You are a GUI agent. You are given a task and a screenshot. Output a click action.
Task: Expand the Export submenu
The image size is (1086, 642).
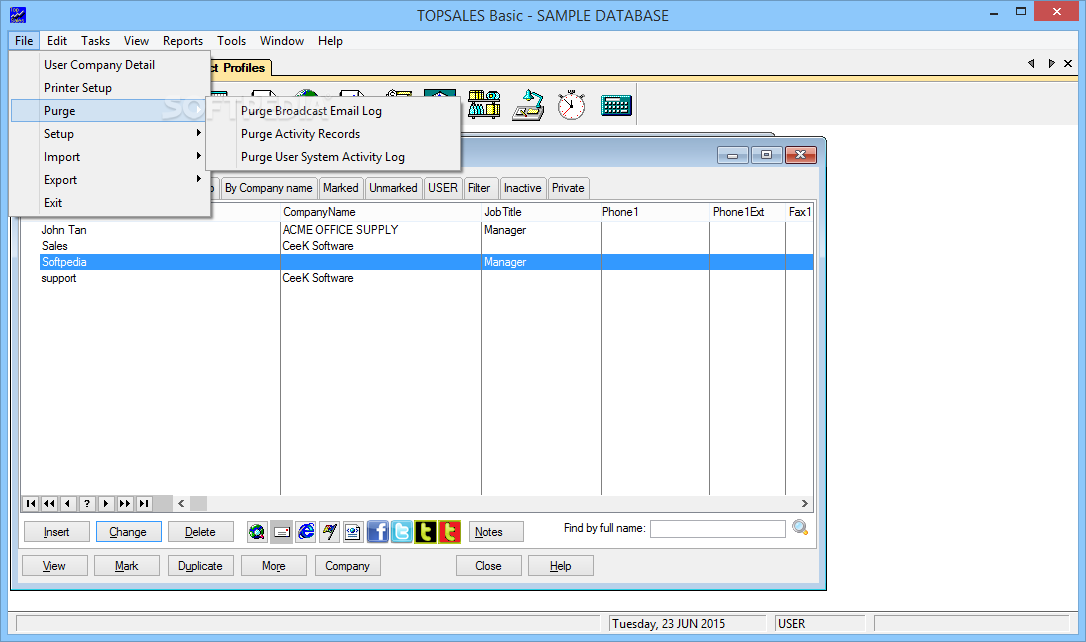[111, 179]
